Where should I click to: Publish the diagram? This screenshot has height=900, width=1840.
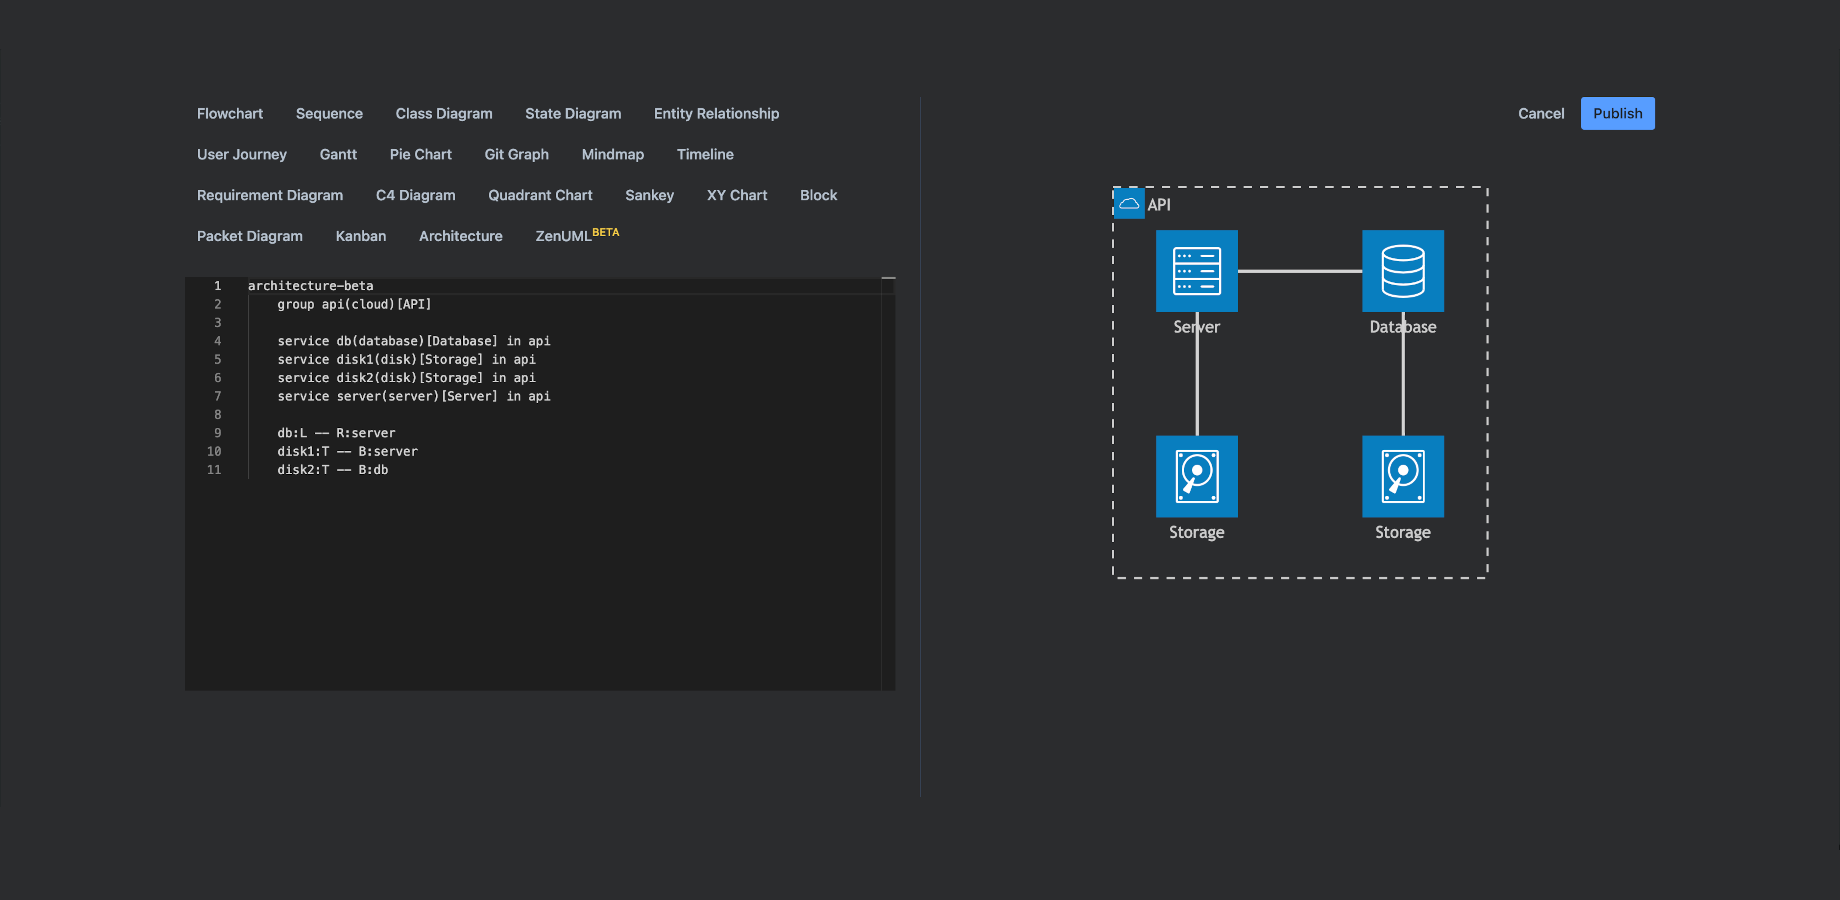click(x=1618, y=114)
